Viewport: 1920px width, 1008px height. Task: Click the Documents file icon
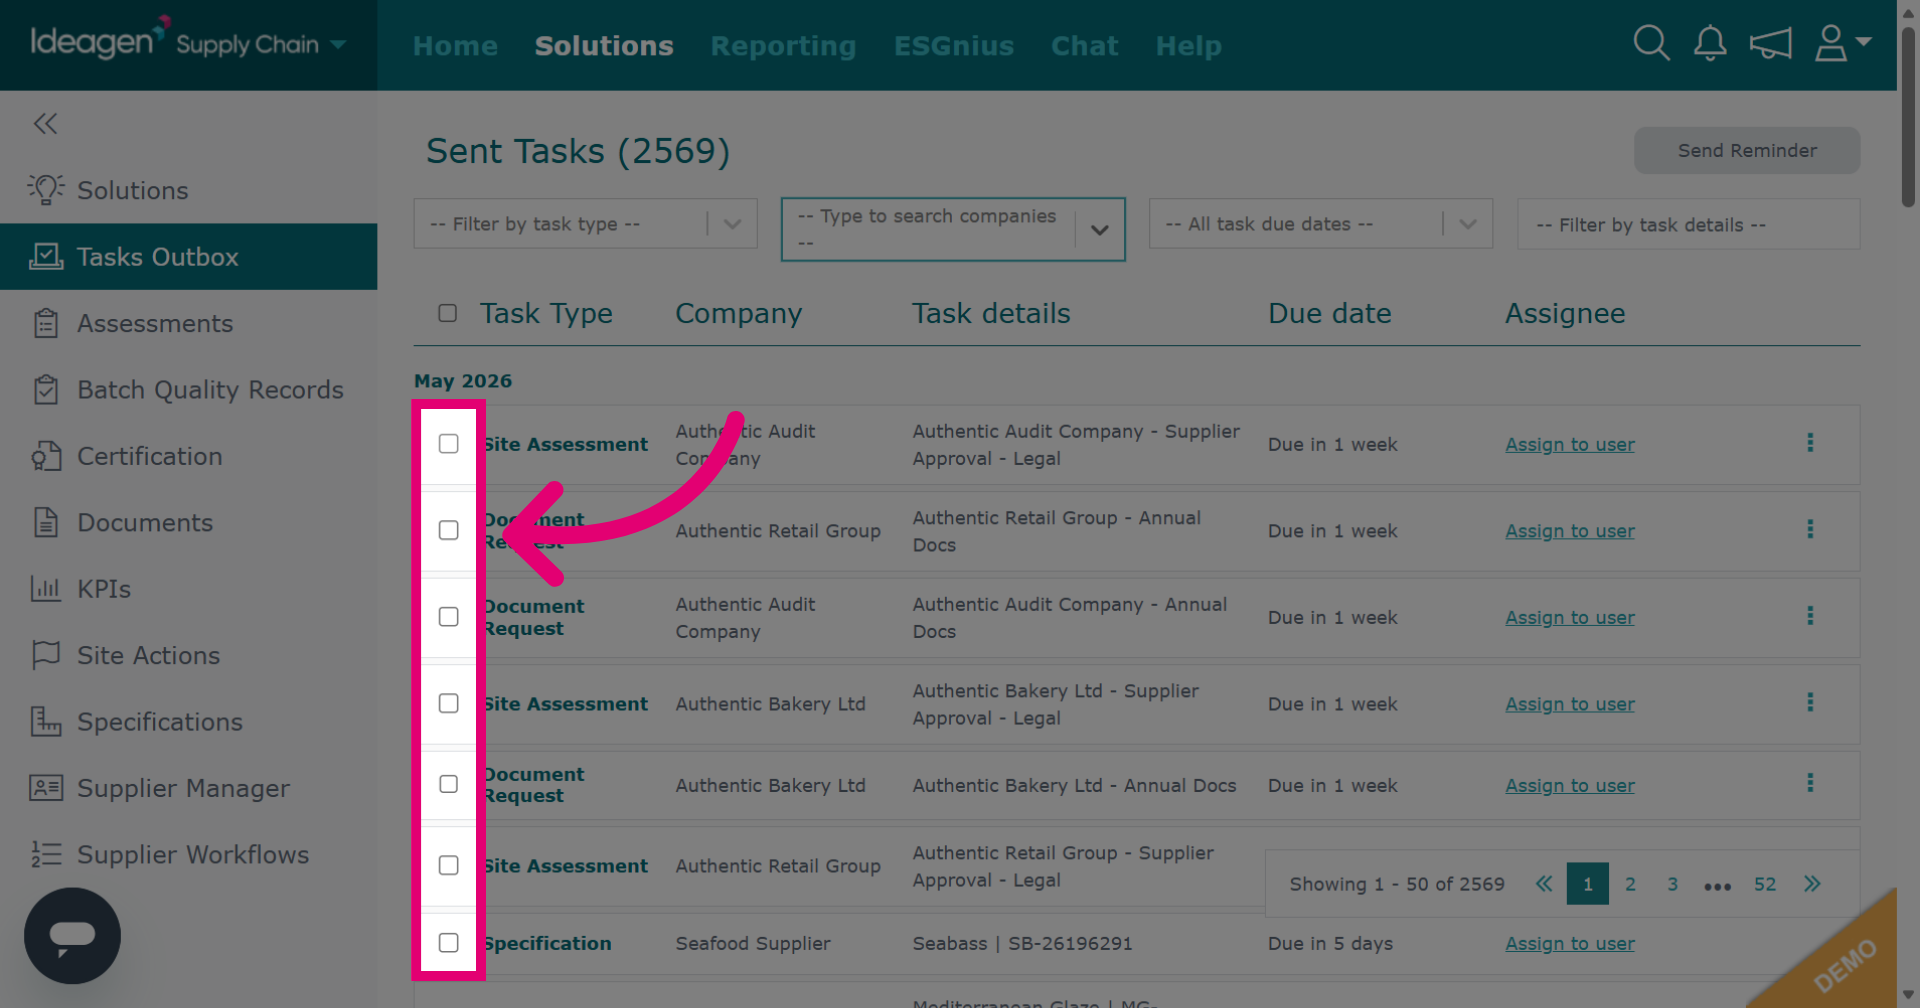click(45, 522)
